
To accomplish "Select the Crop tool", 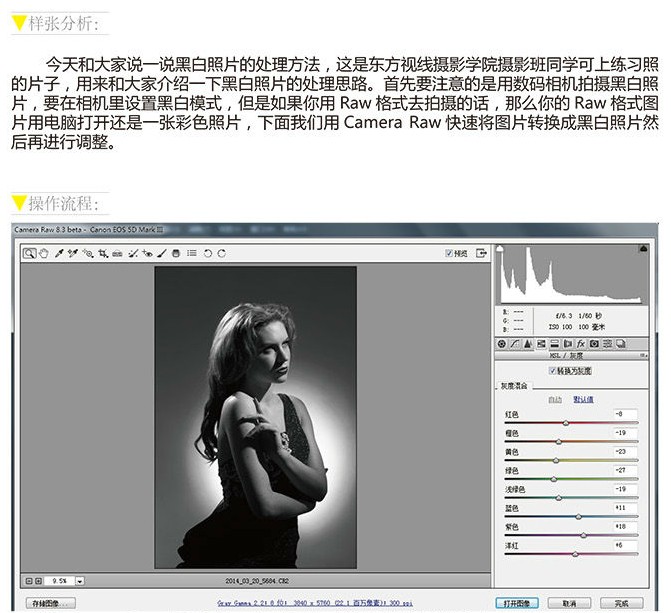I will point(103,253).
